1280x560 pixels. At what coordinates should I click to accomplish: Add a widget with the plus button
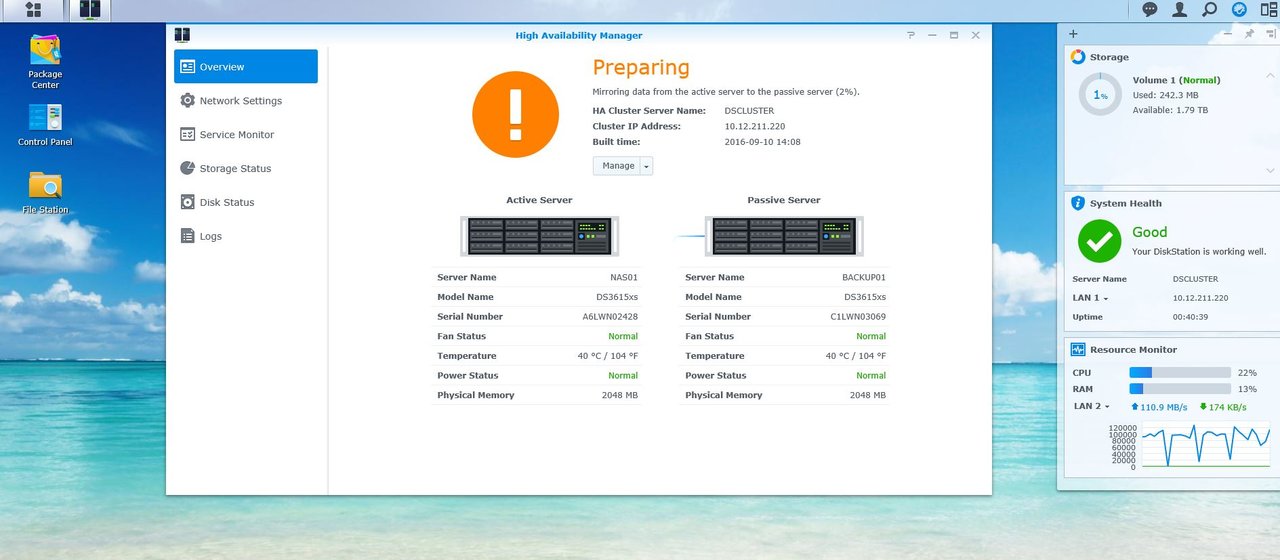tap(1074, 34)
